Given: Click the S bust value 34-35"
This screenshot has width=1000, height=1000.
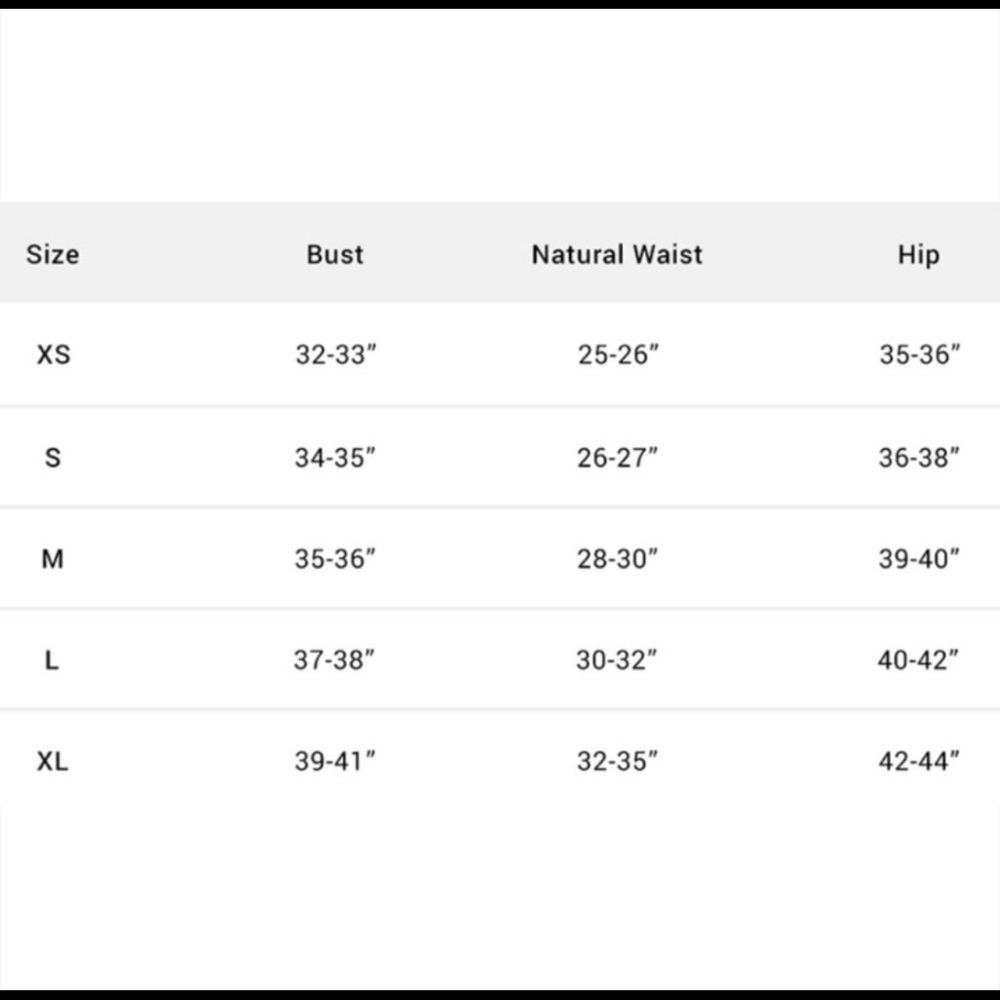Looking at the screenshot, I should tap(335, 457).
